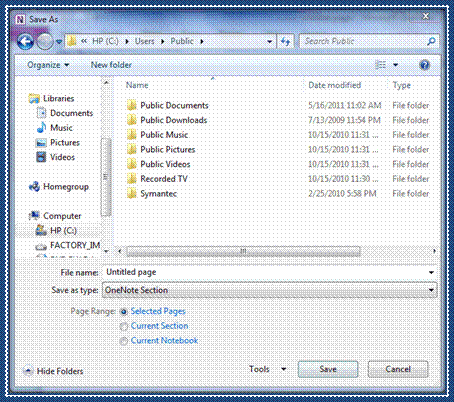Select Music library
The image size is (454, 402).
coord(54,128)
